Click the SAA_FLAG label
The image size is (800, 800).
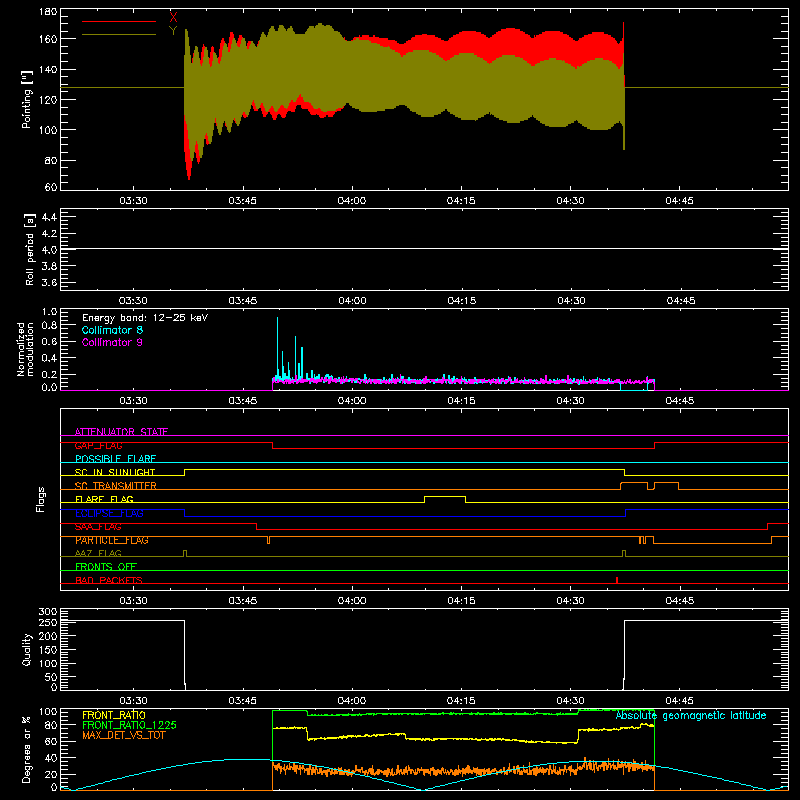[x=98, y=527]
